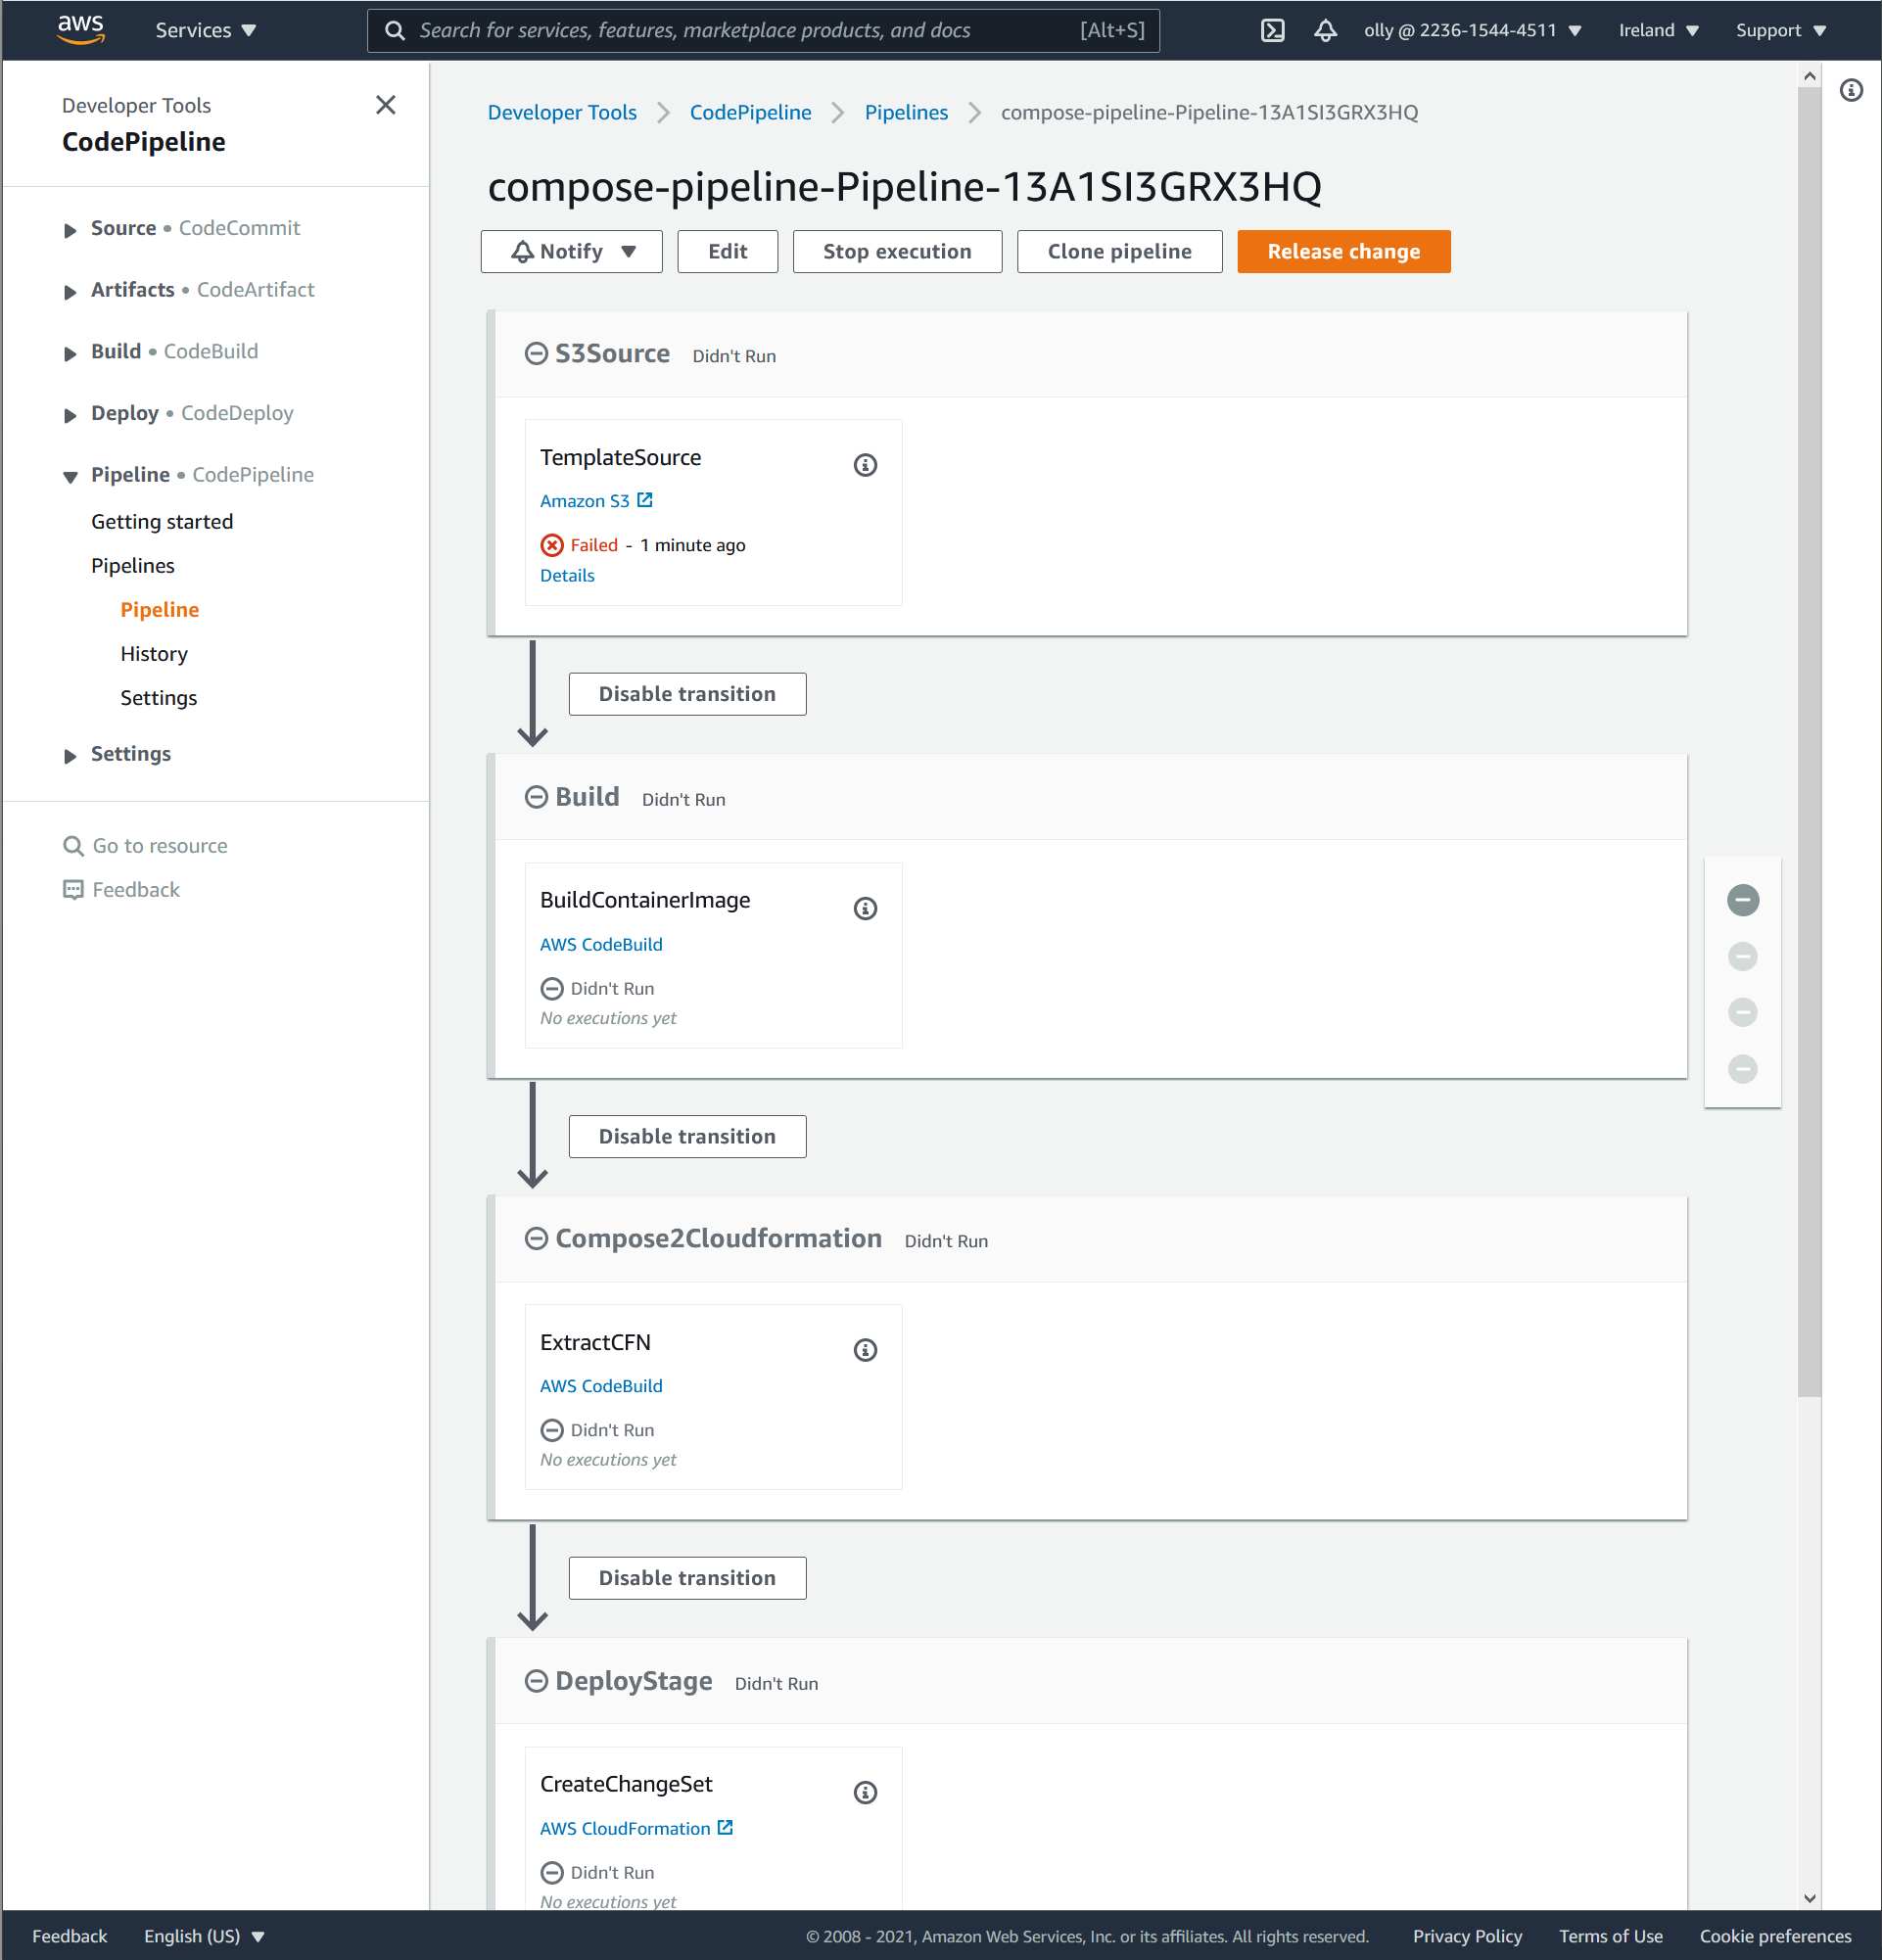Image resolution: width=1882 pixels, height=1960 pixels.
Task: Open the failed TemplateSource Details link
Action: (x=567, y=575)
